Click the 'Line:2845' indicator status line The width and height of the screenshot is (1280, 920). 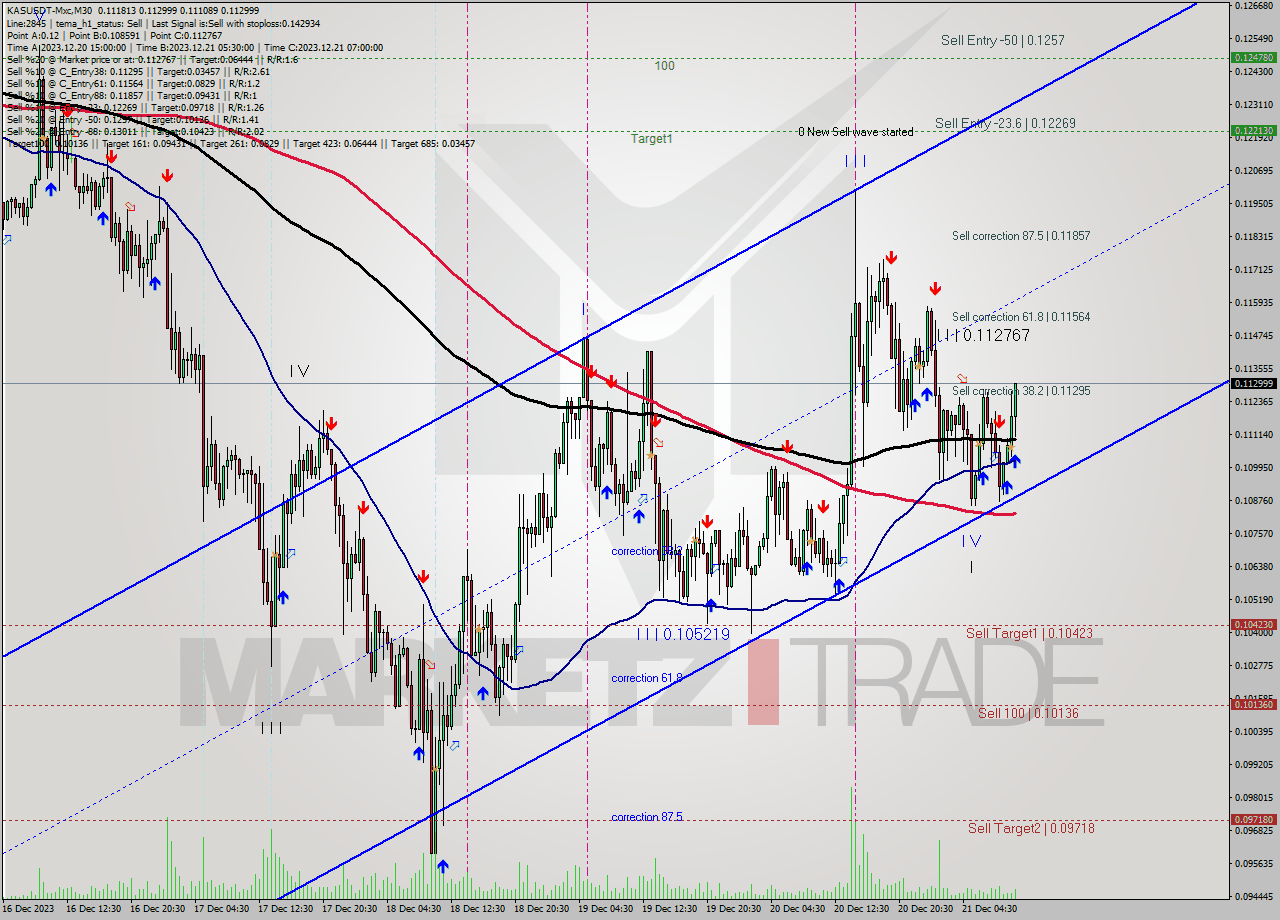[162, 23]
